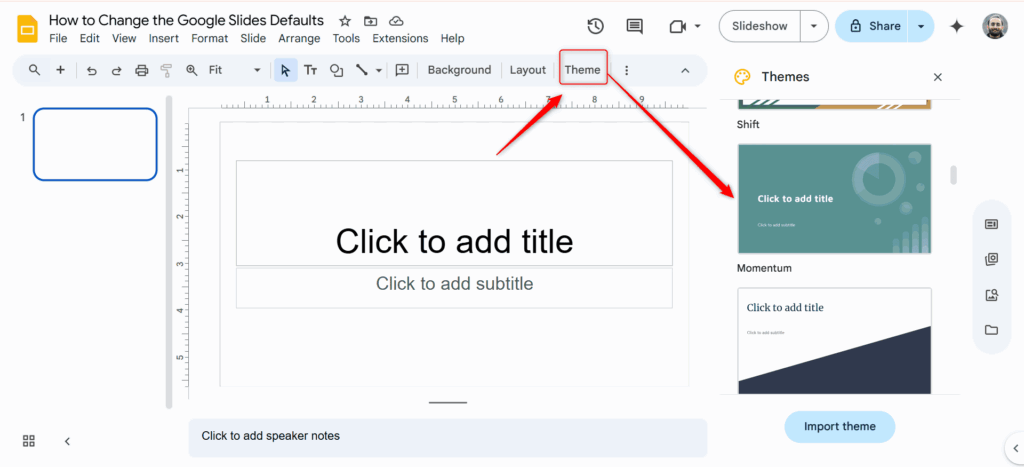Click the undo arrow icon
This screenshot has height=467, width=1024.
click(92, 70)
